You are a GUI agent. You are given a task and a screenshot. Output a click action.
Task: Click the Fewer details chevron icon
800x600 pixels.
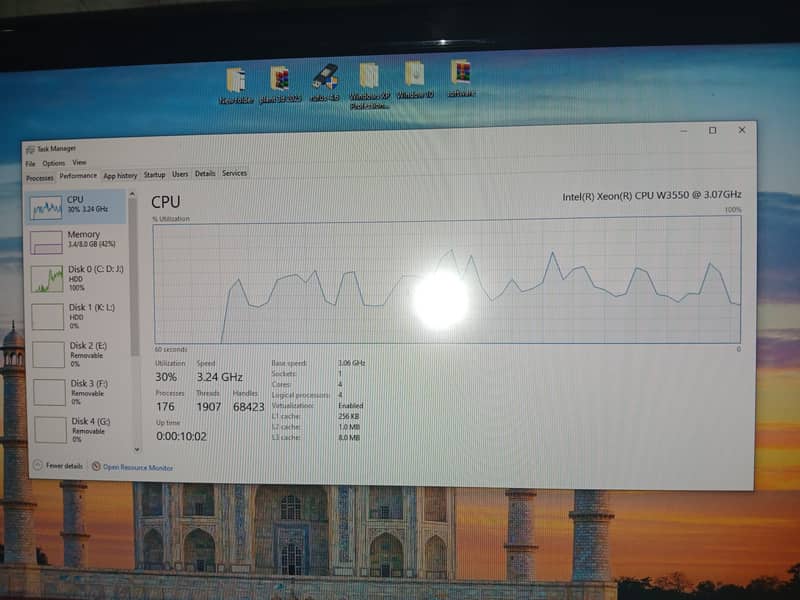(38, 465)
